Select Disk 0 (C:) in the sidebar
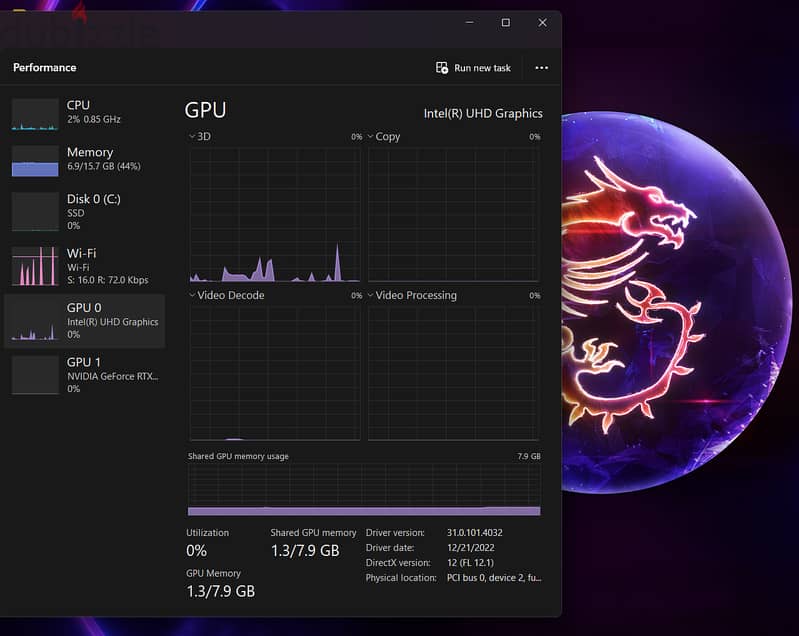The image size is (799, 636). (84, 211)
